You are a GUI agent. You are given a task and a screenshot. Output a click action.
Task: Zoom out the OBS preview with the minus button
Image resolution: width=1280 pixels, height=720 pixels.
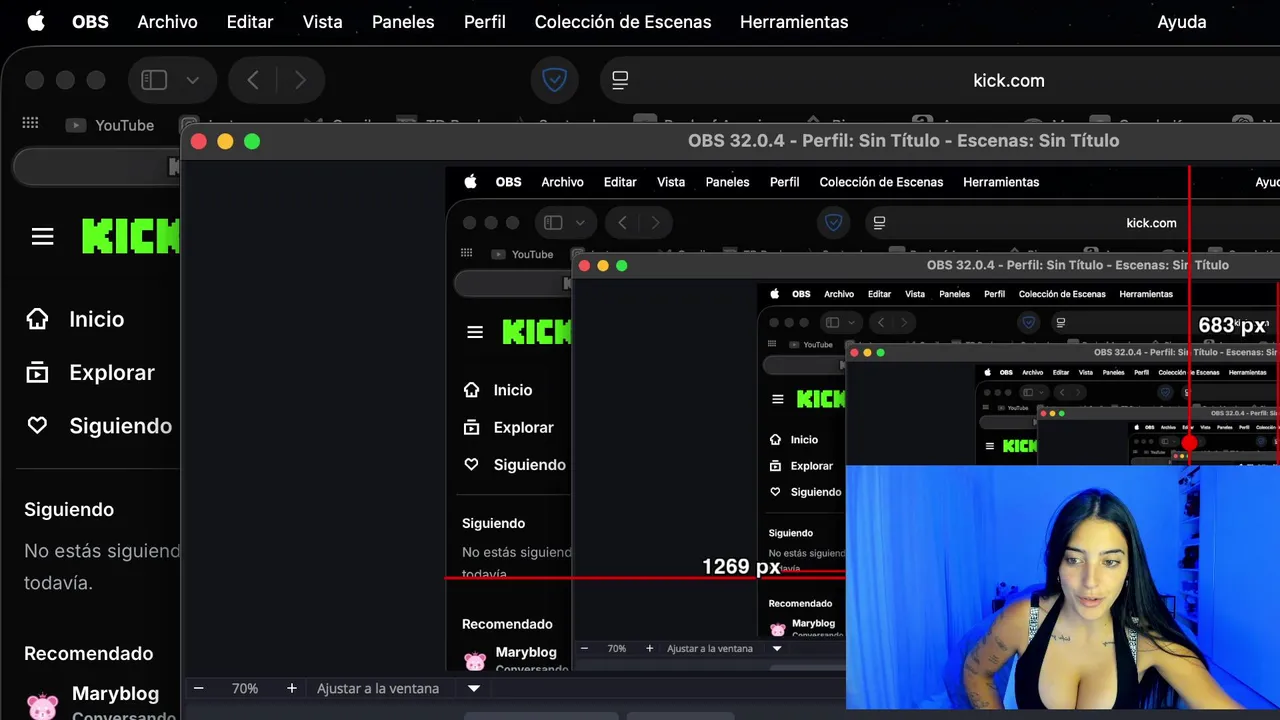pyautogui.click(x=198, y=688)
